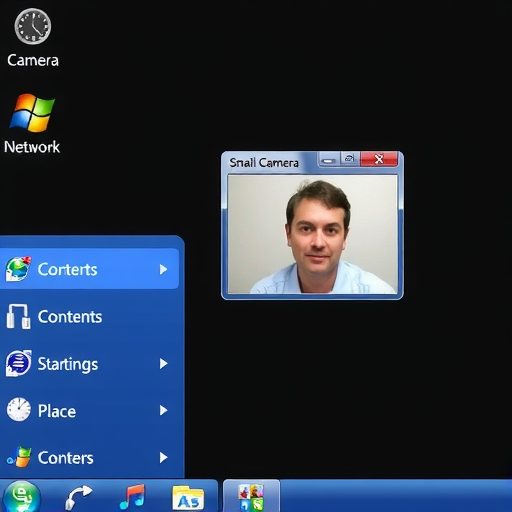Open the Place menu entry
This screenshot has height=512, width=512.
click(x=89, y=411)
